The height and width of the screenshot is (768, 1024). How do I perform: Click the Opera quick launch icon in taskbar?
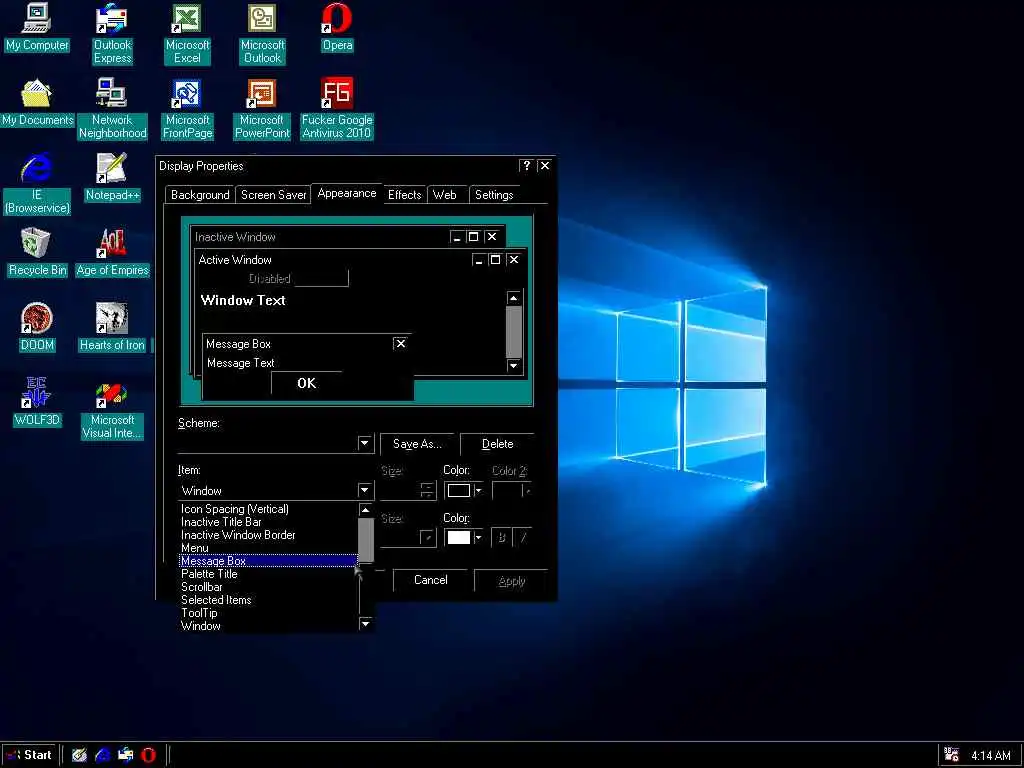coord(148,755)
